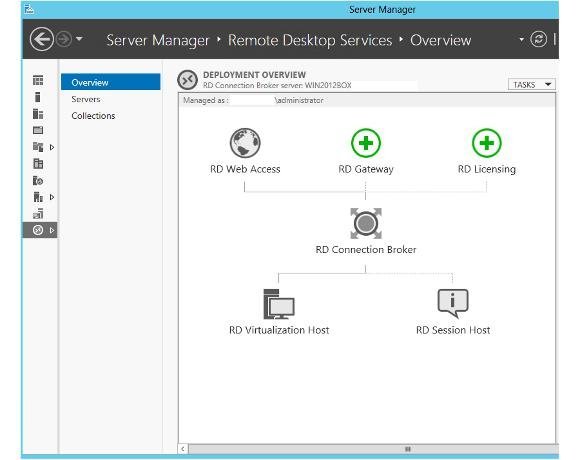
Task: Go back with the back arrow button
Action: click(41, 39)
